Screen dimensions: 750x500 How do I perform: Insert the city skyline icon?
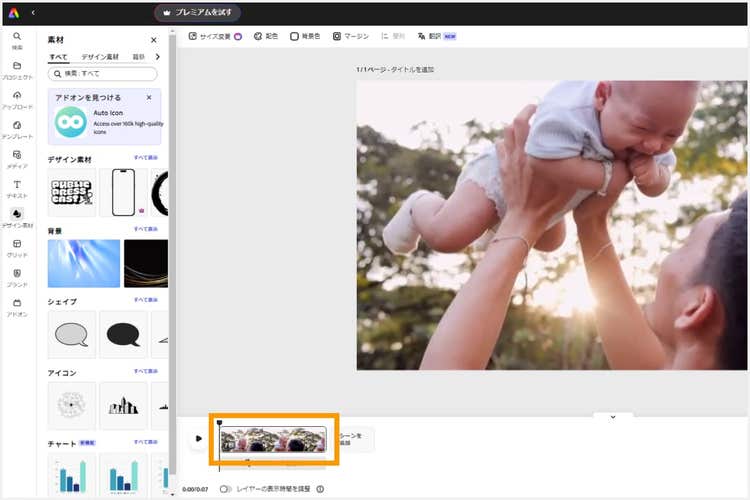click(123, 405)
